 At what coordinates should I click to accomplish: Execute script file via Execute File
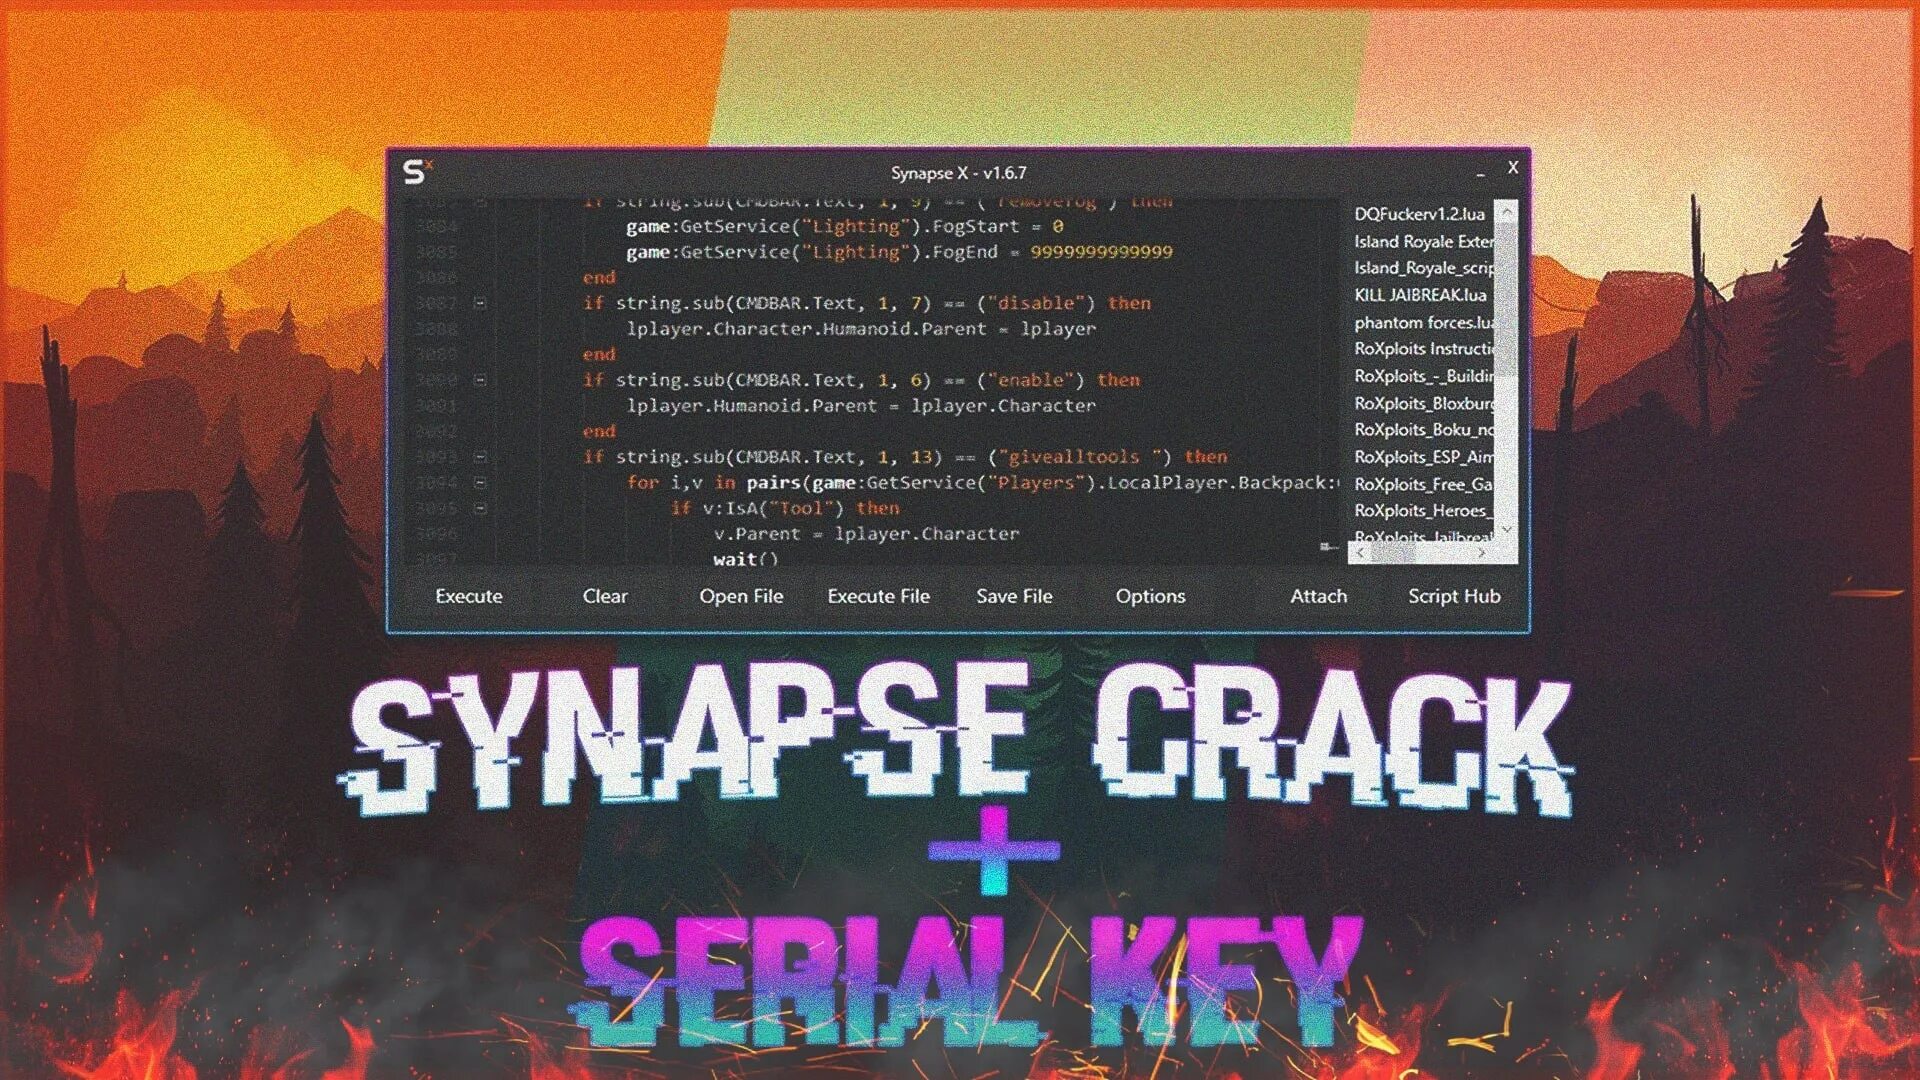[x=877, y=596]
